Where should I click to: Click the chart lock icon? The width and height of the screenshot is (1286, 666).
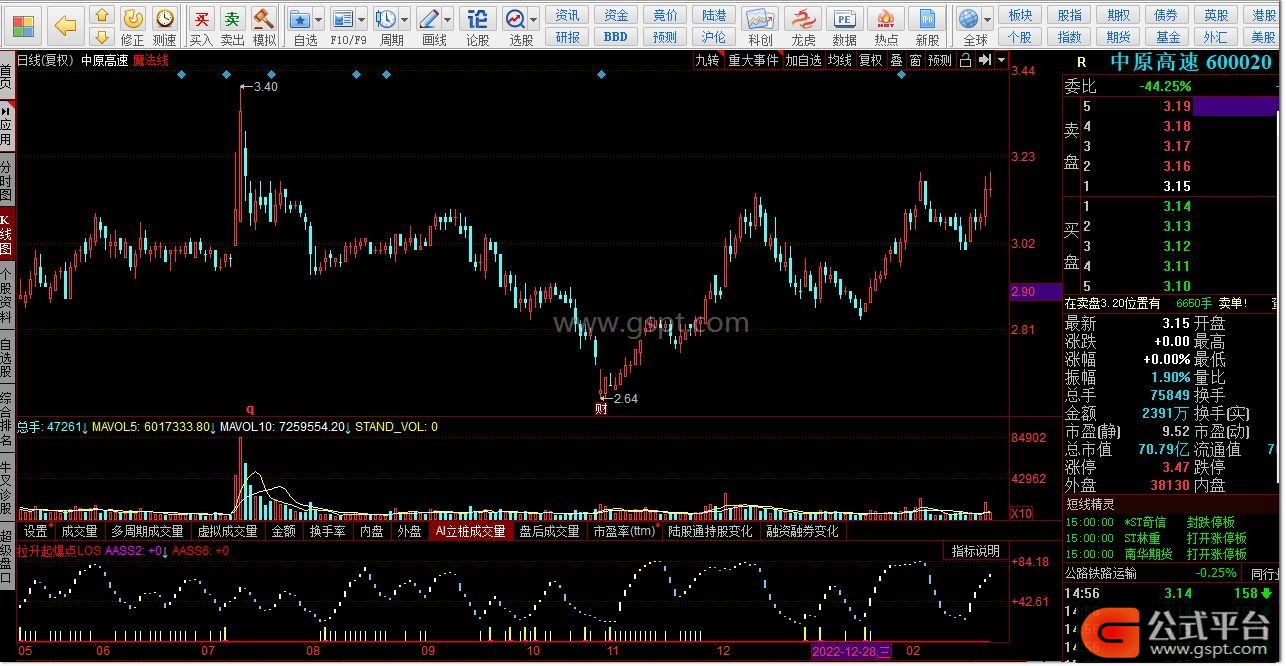click(x=966, y=60)
